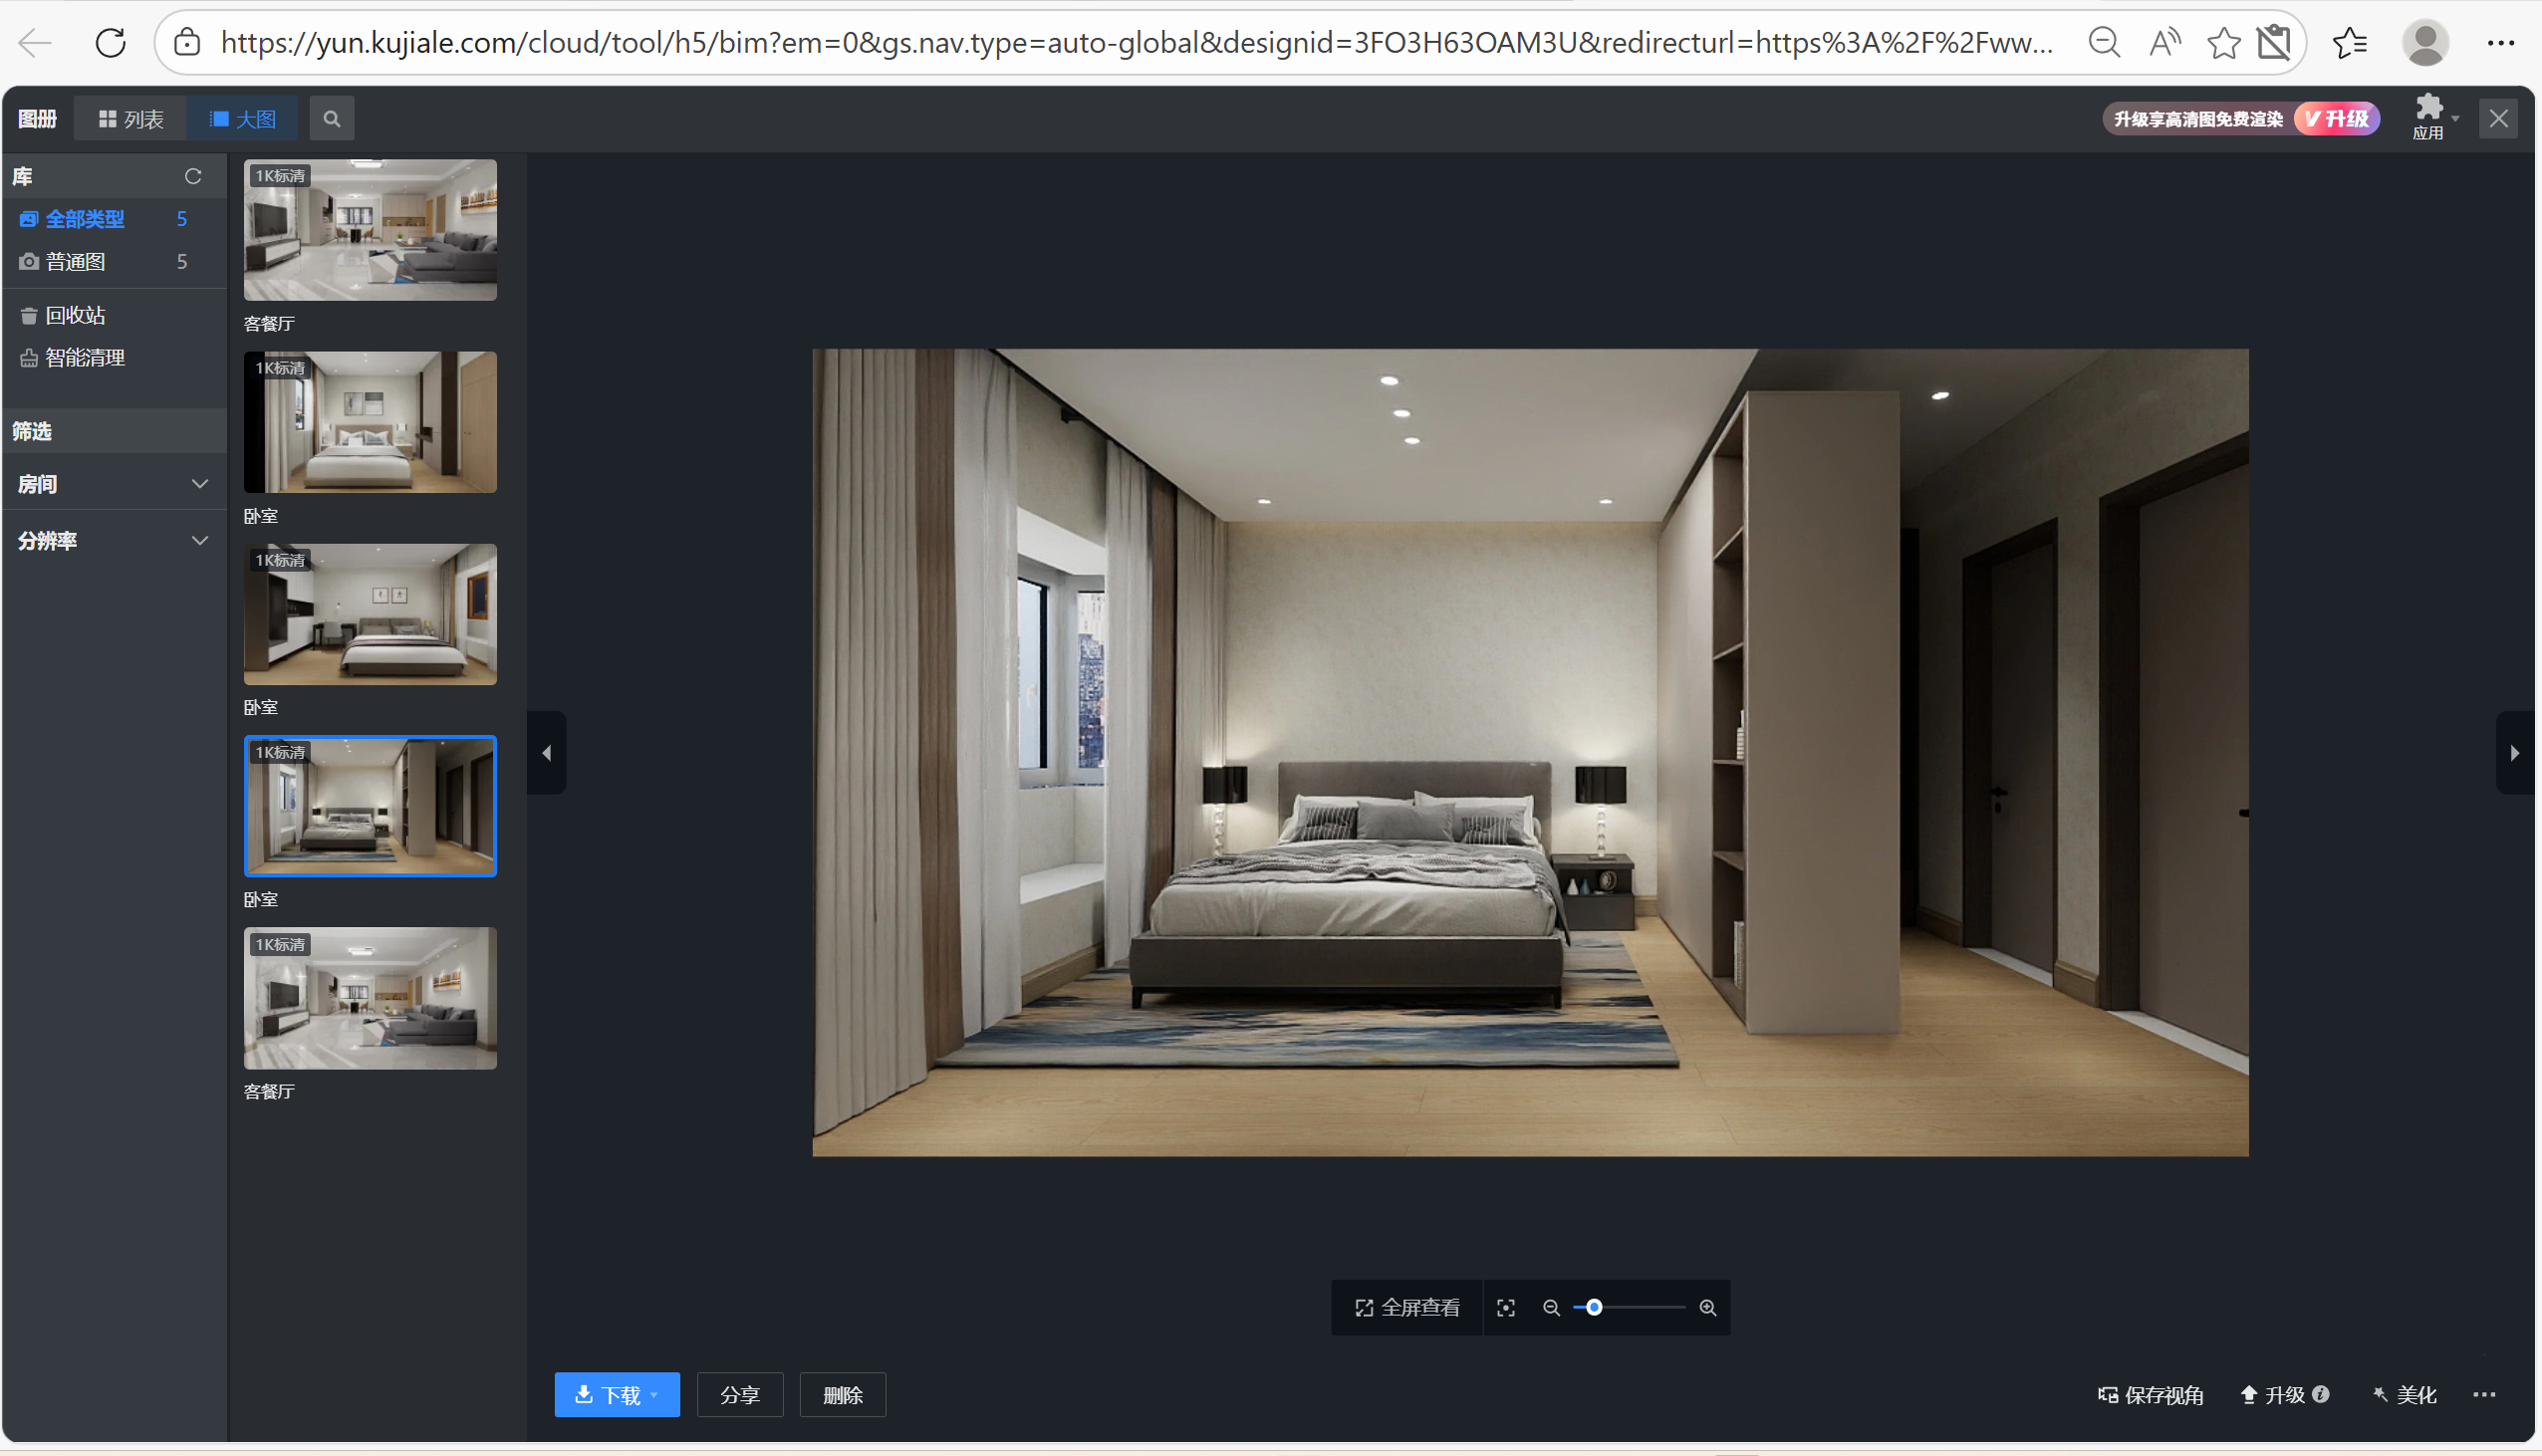Show the previous image with the left arrow

tap(547, 753)
